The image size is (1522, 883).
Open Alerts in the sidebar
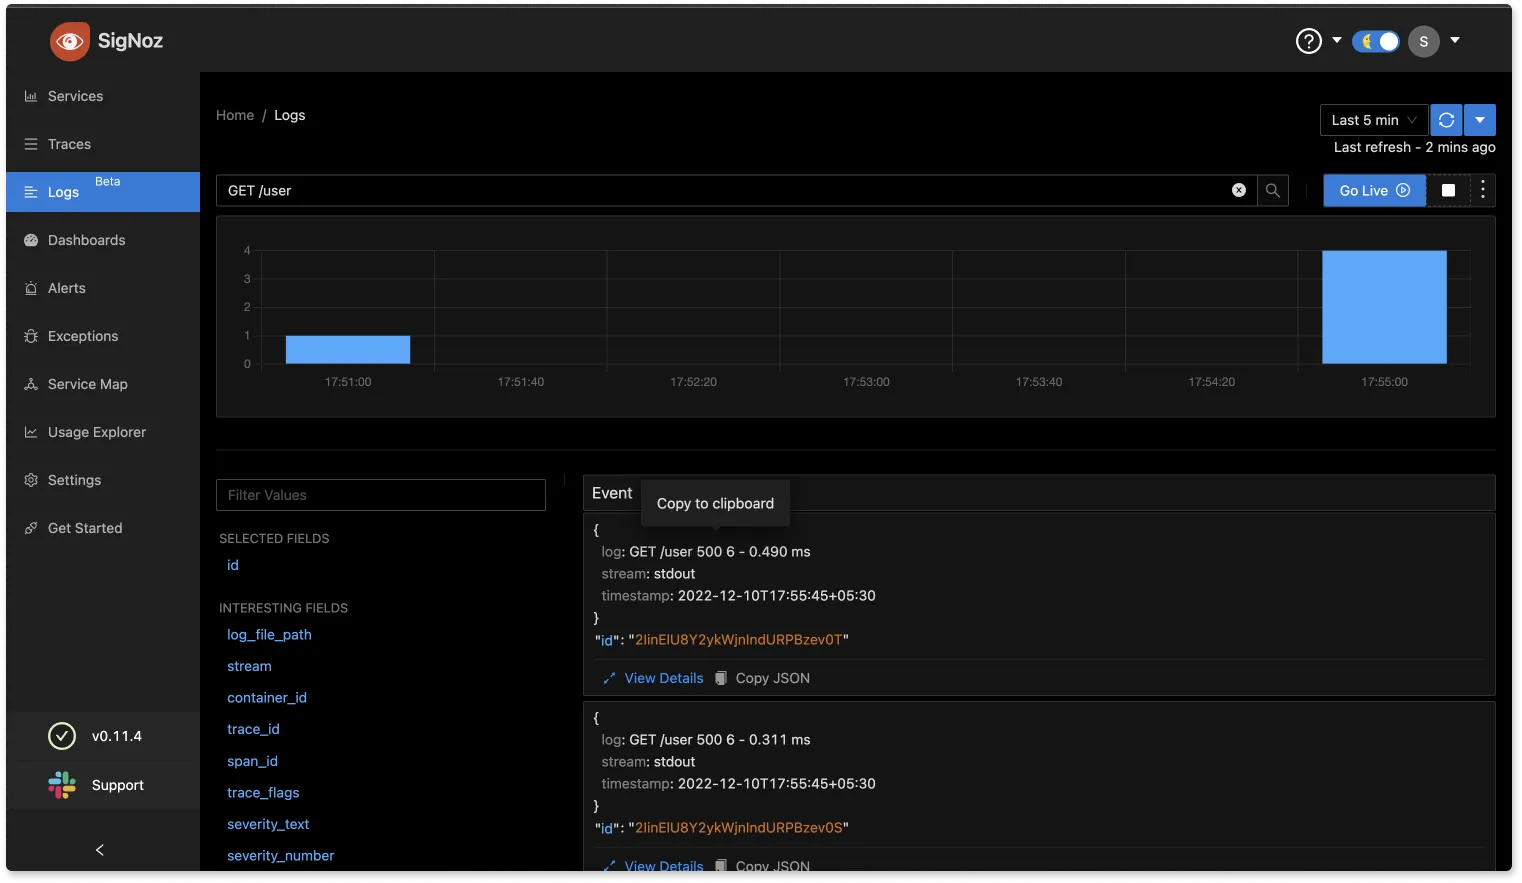click(x=103, y=288)
